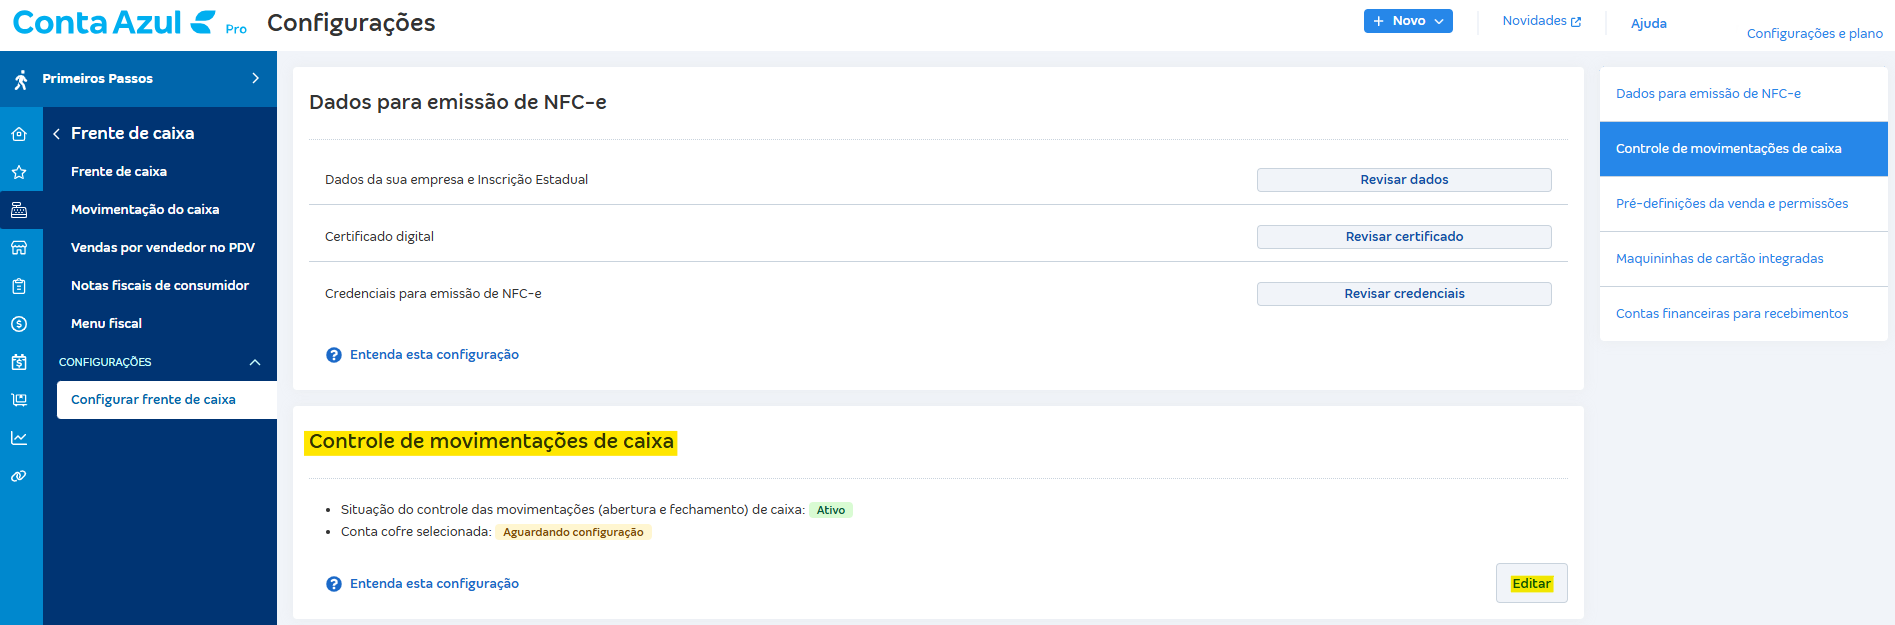The width and height of the screenshot is (1895, 625).
Task: Open Movimentação do caixa menu item
Action: [145, 210]
